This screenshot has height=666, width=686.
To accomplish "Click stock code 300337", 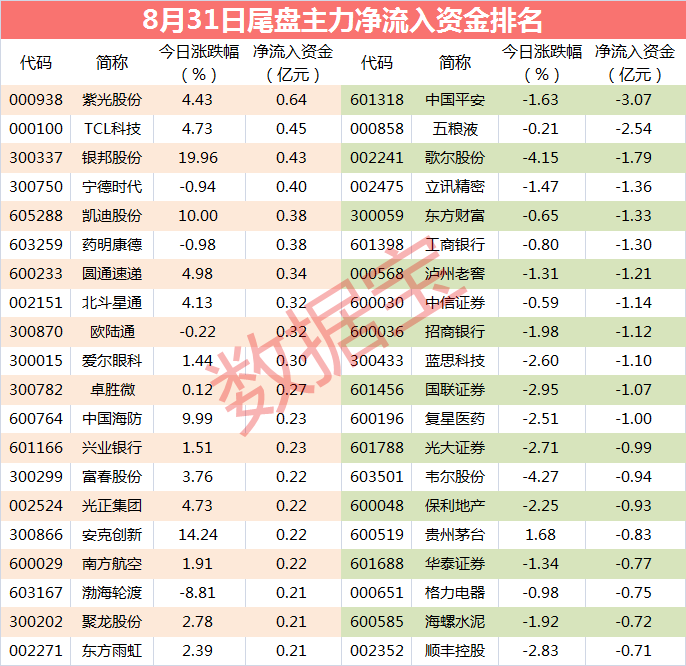I will [x=36, y=158].
